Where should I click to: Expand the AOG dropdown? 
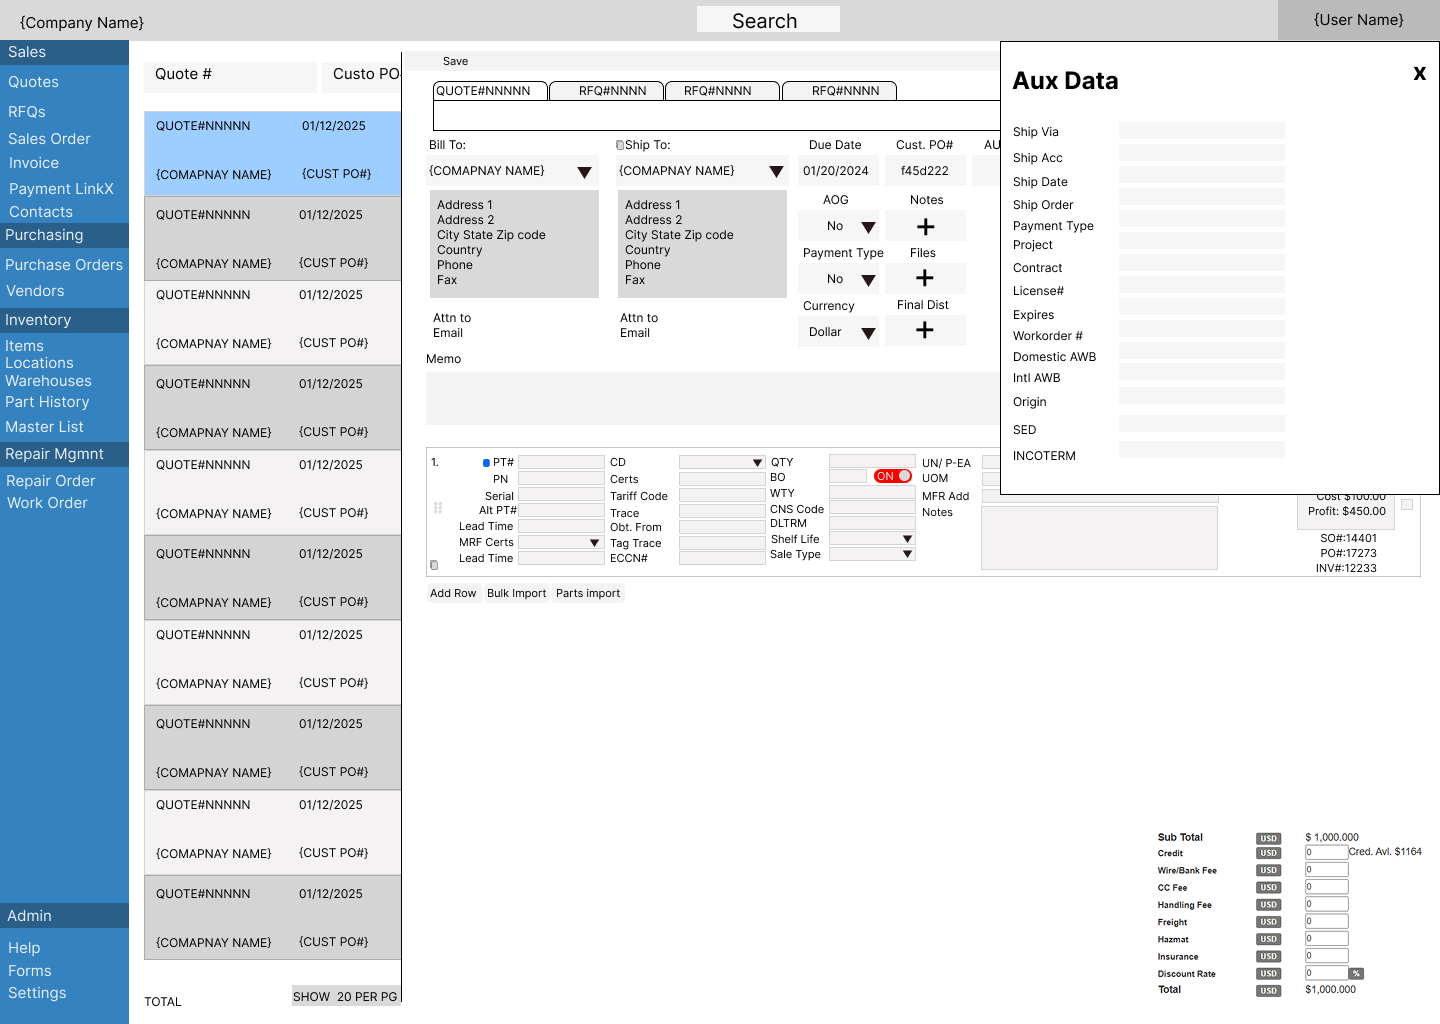click(x=868, y=227)
